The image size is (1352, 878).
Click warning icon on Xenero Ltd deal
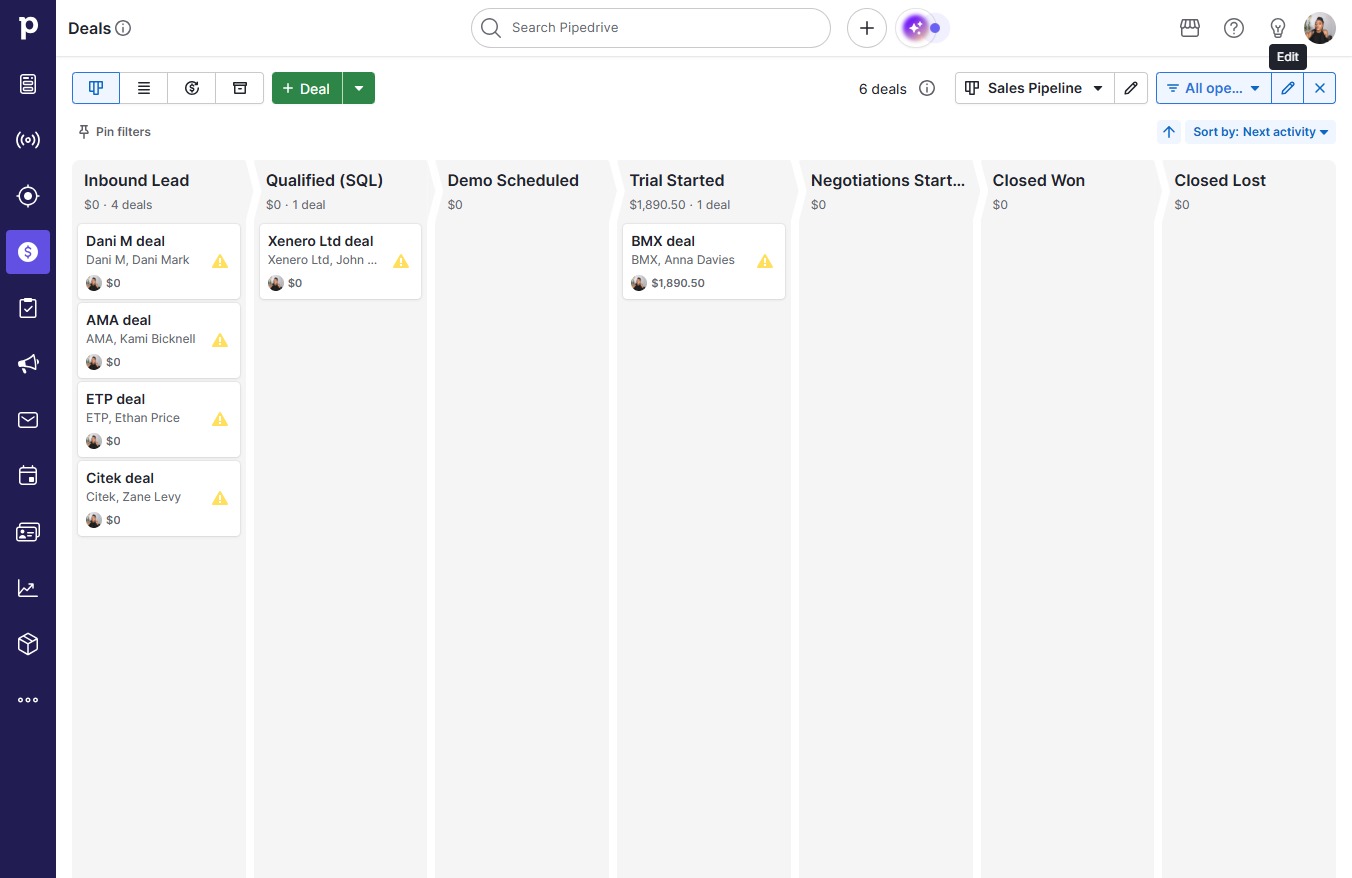pos(401,261)
